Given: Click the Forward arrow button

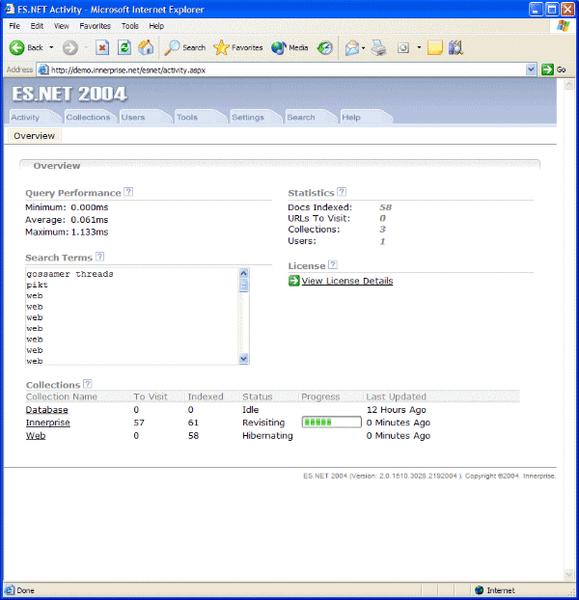Looking at the screenshot, I should coord(70,48).
